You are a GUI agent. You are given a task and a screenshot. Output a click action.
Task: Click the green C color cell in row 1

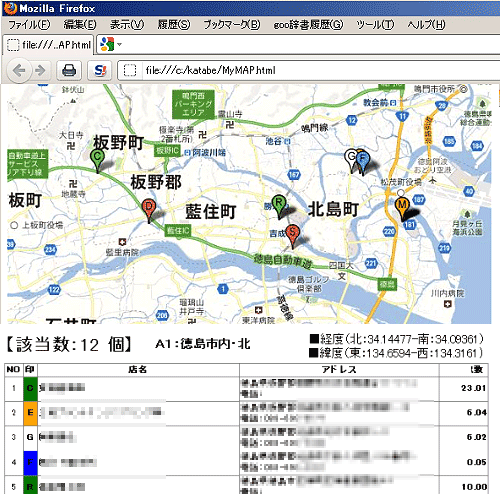pyautogui.click(x=30, y=389)
